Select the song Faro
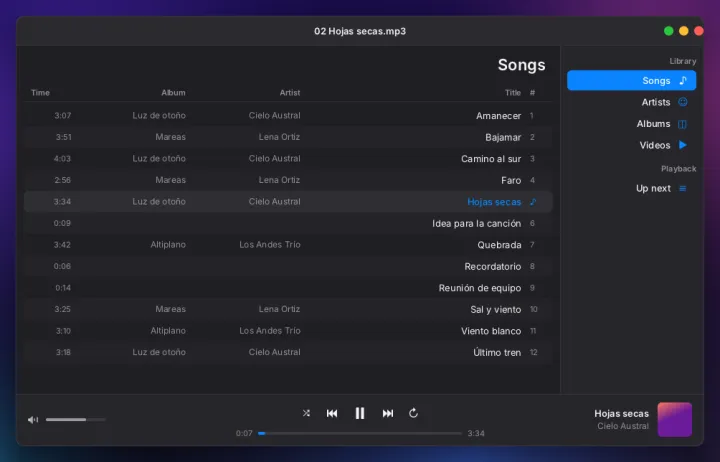The image size is (720, 462). click(x=288, y=180)
